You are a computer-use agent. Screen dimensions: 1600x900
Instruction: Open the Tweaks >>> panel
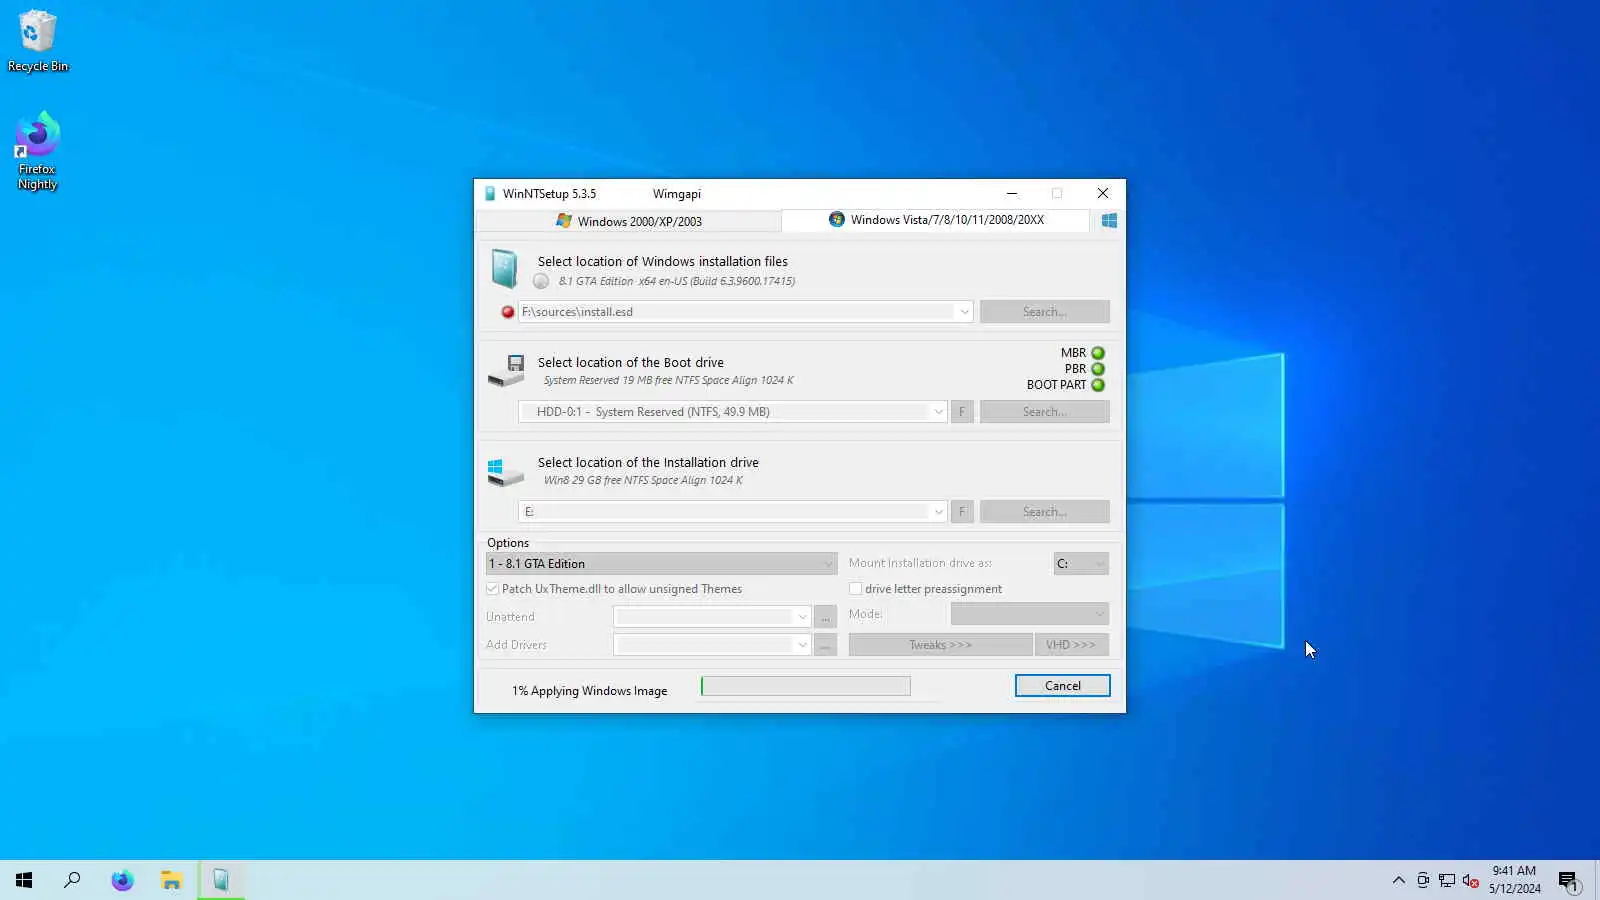940,645
